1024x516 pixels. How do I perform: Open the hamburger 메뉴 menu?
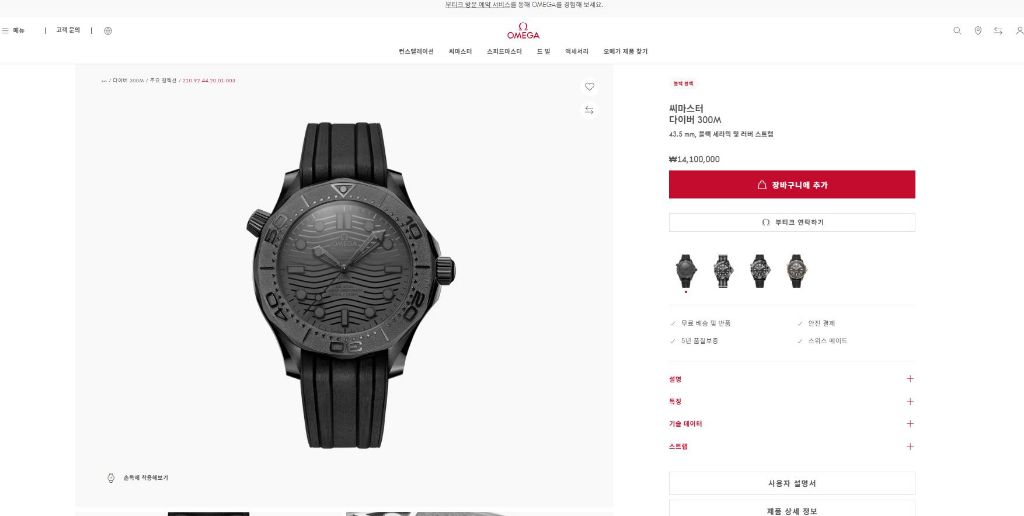click(13, 31)
